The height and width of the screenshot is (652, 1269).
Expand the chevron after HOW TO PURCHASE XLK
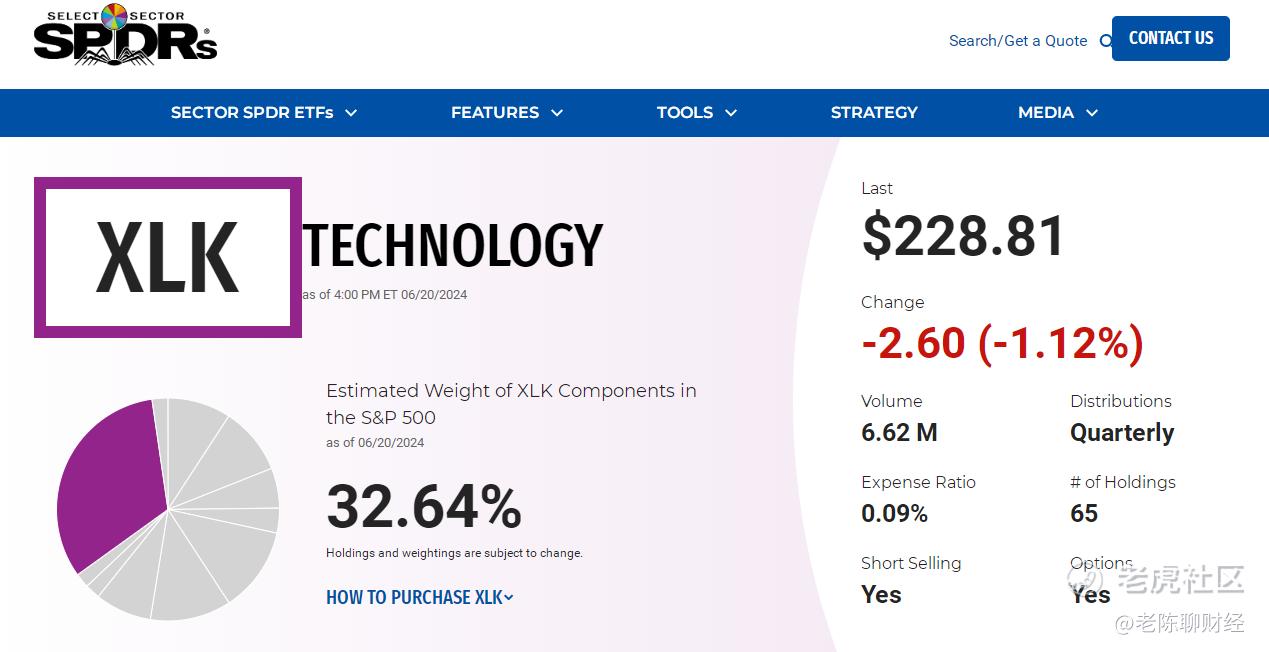pyautogui.click(x=509, y=597)
